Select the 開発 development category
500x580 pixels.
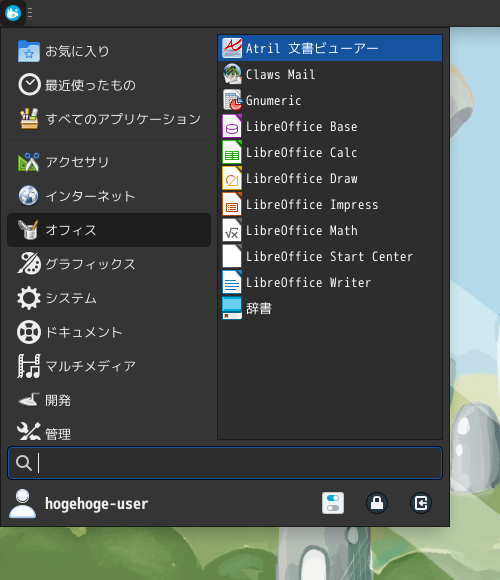(109, 400)
